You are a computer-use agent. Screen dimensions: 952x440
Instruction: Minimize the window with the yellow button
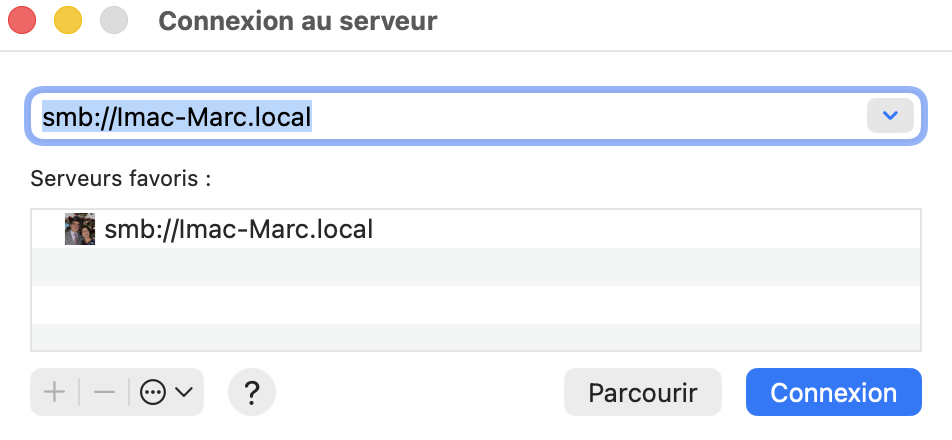pos(67,21)
